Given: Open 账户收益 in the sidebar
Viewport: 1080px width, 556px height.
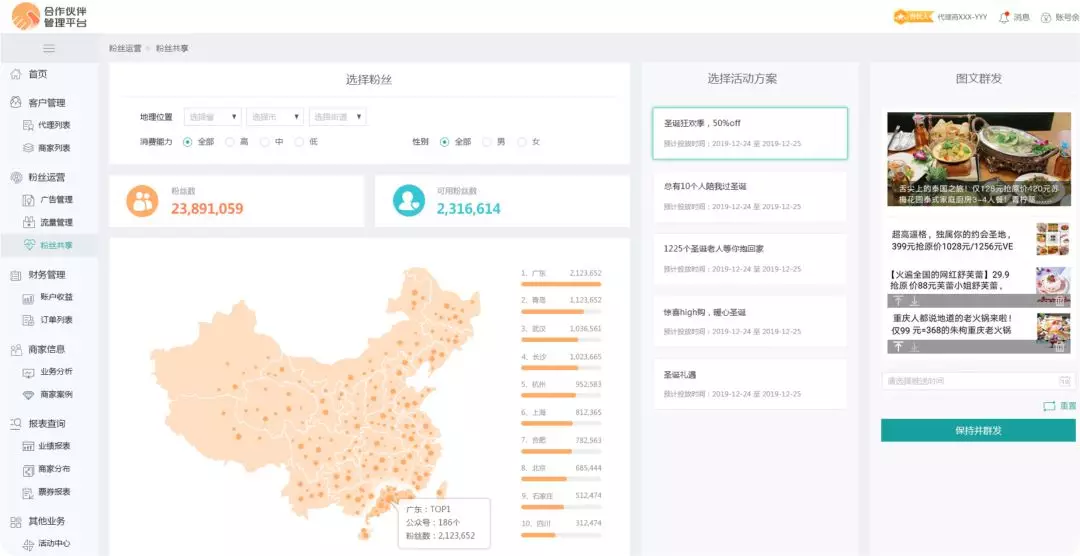Looking at the screenshot, I should 48,298.
